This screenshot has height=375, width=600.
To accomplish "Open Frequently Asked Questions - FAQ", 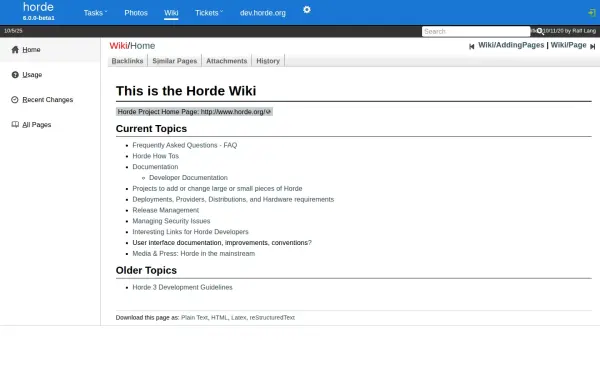I will pos(185,145).
